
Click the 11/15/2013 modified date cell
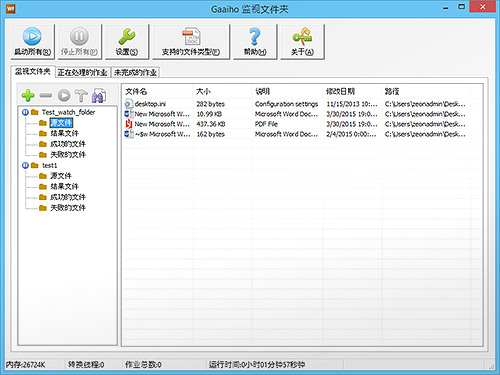(x=352, y=104)
